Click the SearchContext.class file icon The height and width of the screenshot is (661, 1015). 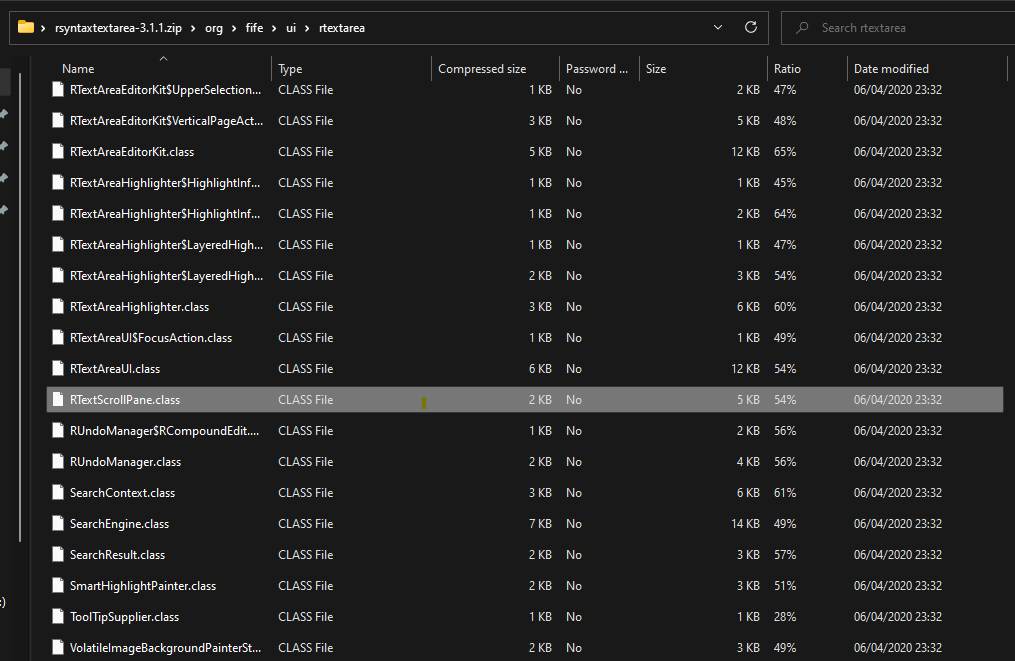click(x=57, y=492)
